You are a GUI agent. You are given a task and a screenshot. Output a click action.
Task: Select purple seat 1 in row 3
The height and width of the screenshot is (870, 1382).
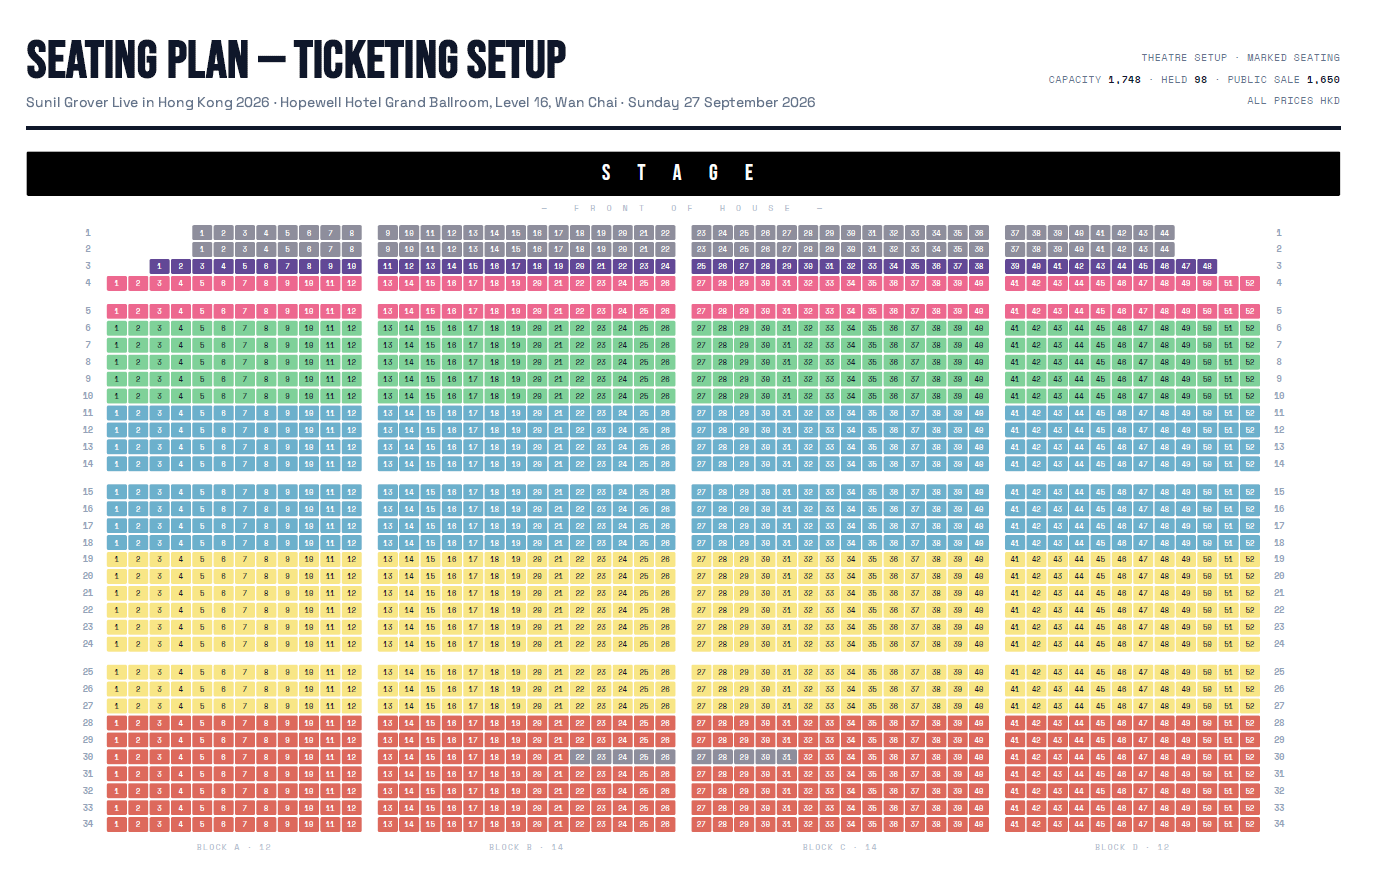pyautogui.click(x=159, y=266)
